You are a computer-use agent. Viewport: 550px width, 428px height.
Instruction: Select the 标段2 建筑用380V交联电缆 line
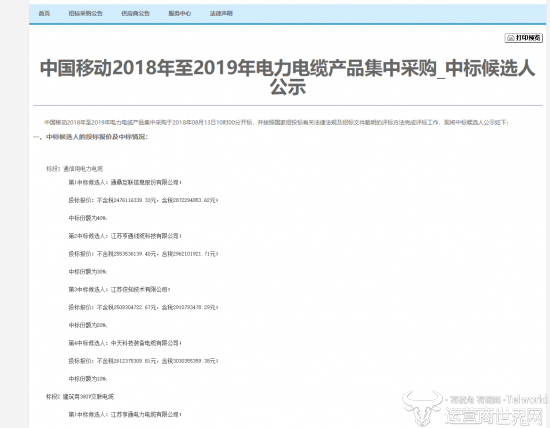pyautogui.click(x=80, y=397)
